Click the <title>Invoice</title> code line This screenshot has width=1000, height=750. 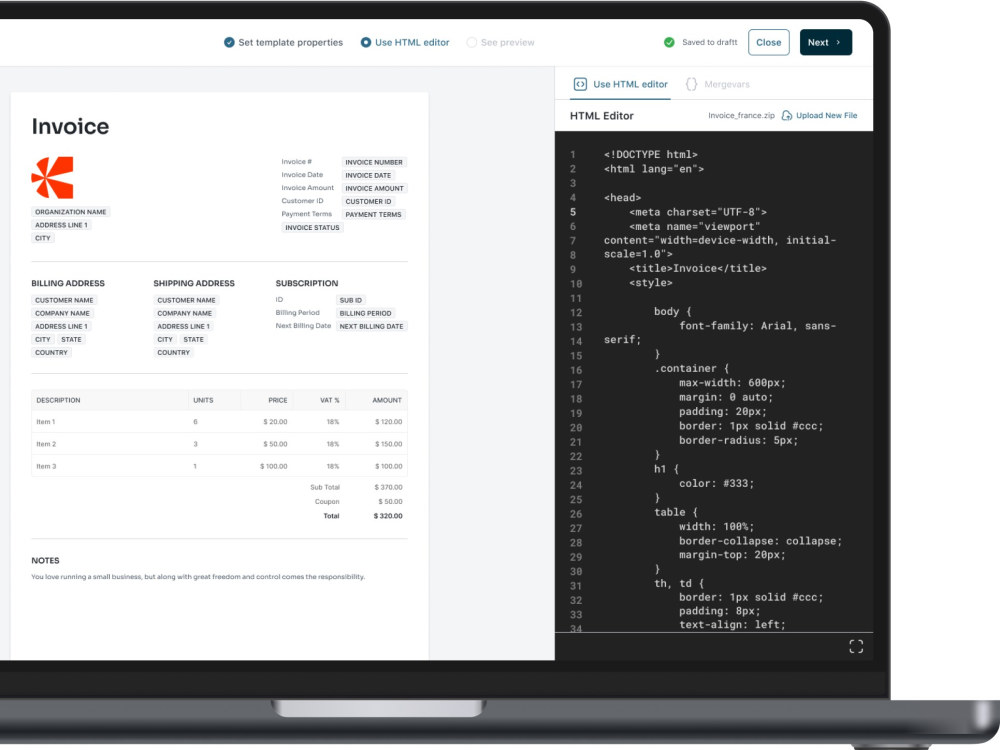pos(698,268)
